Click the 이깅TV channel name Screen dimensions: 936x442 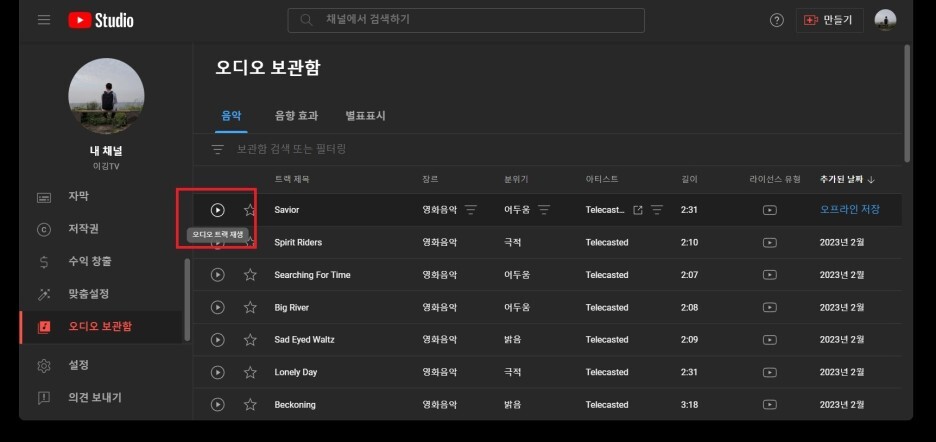[x=106, y=167]
